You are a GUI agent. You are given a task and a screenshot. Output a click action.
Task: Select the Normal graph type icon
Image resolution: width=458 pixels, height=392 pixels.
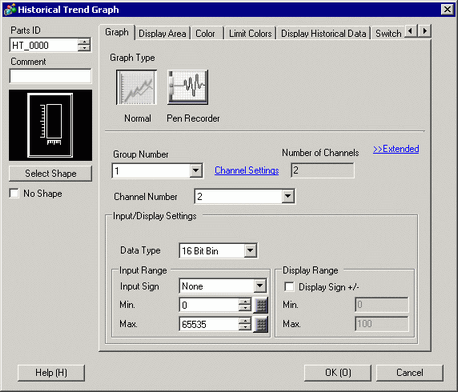[x=136, y=87]
